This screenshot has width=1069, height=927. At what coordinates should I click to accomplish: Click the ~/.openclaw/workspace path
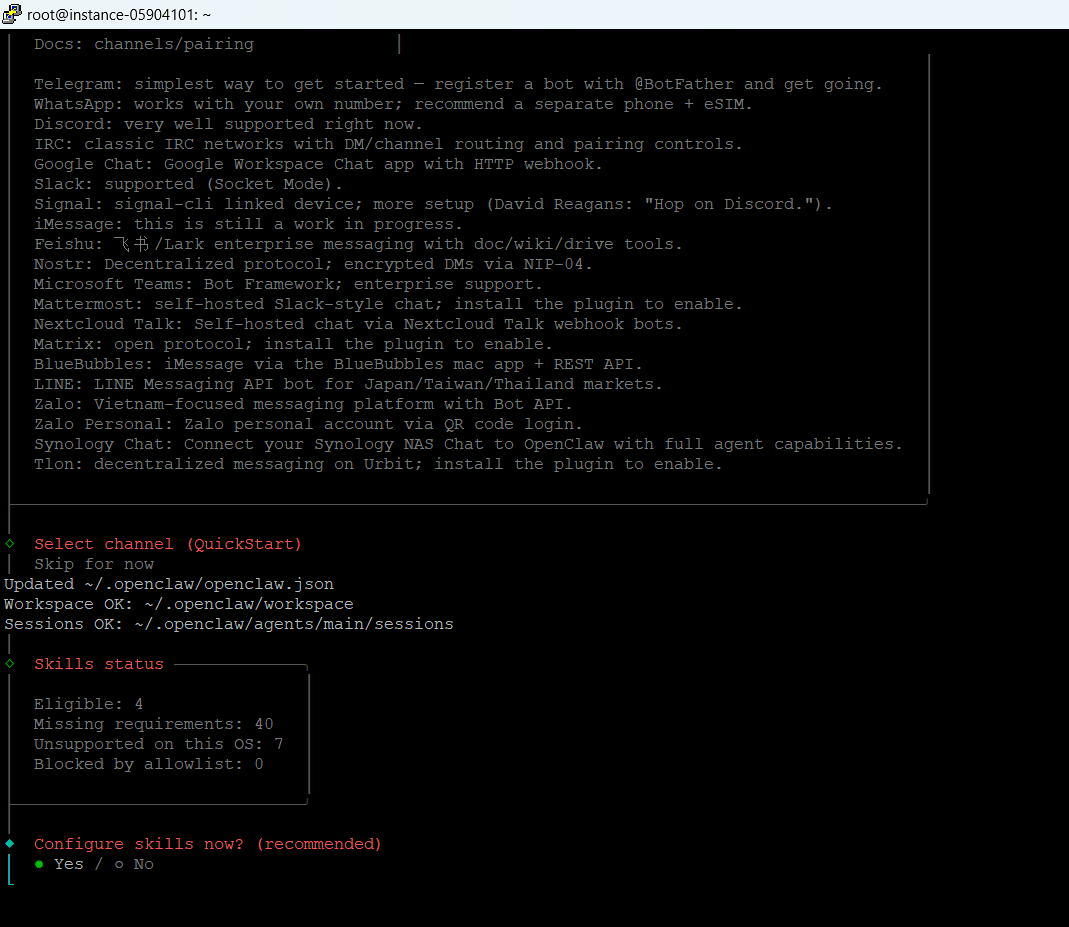click(249, 604)
